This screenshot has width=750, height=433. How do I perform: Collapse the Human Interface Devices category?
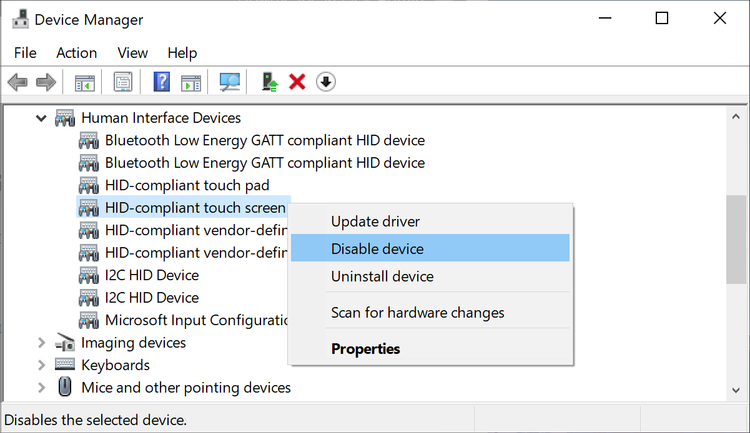point(41,118)
